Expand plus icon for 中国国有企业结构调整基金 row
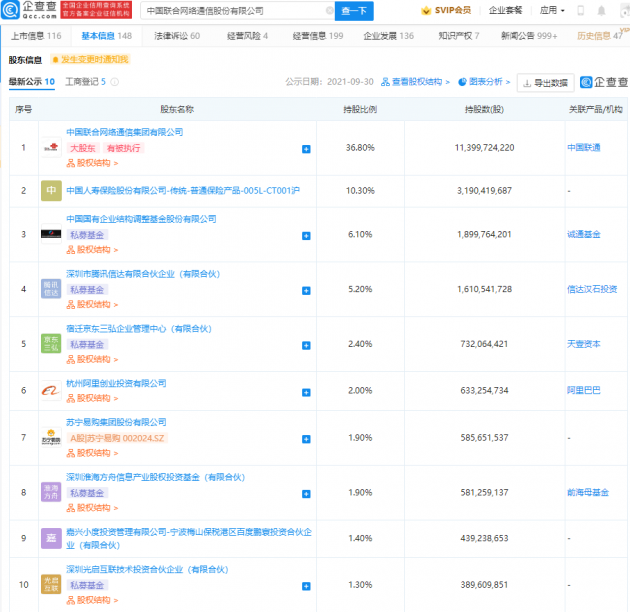This screenshot has width=630, height=612. pyautogui.click(x=306, y=236)
